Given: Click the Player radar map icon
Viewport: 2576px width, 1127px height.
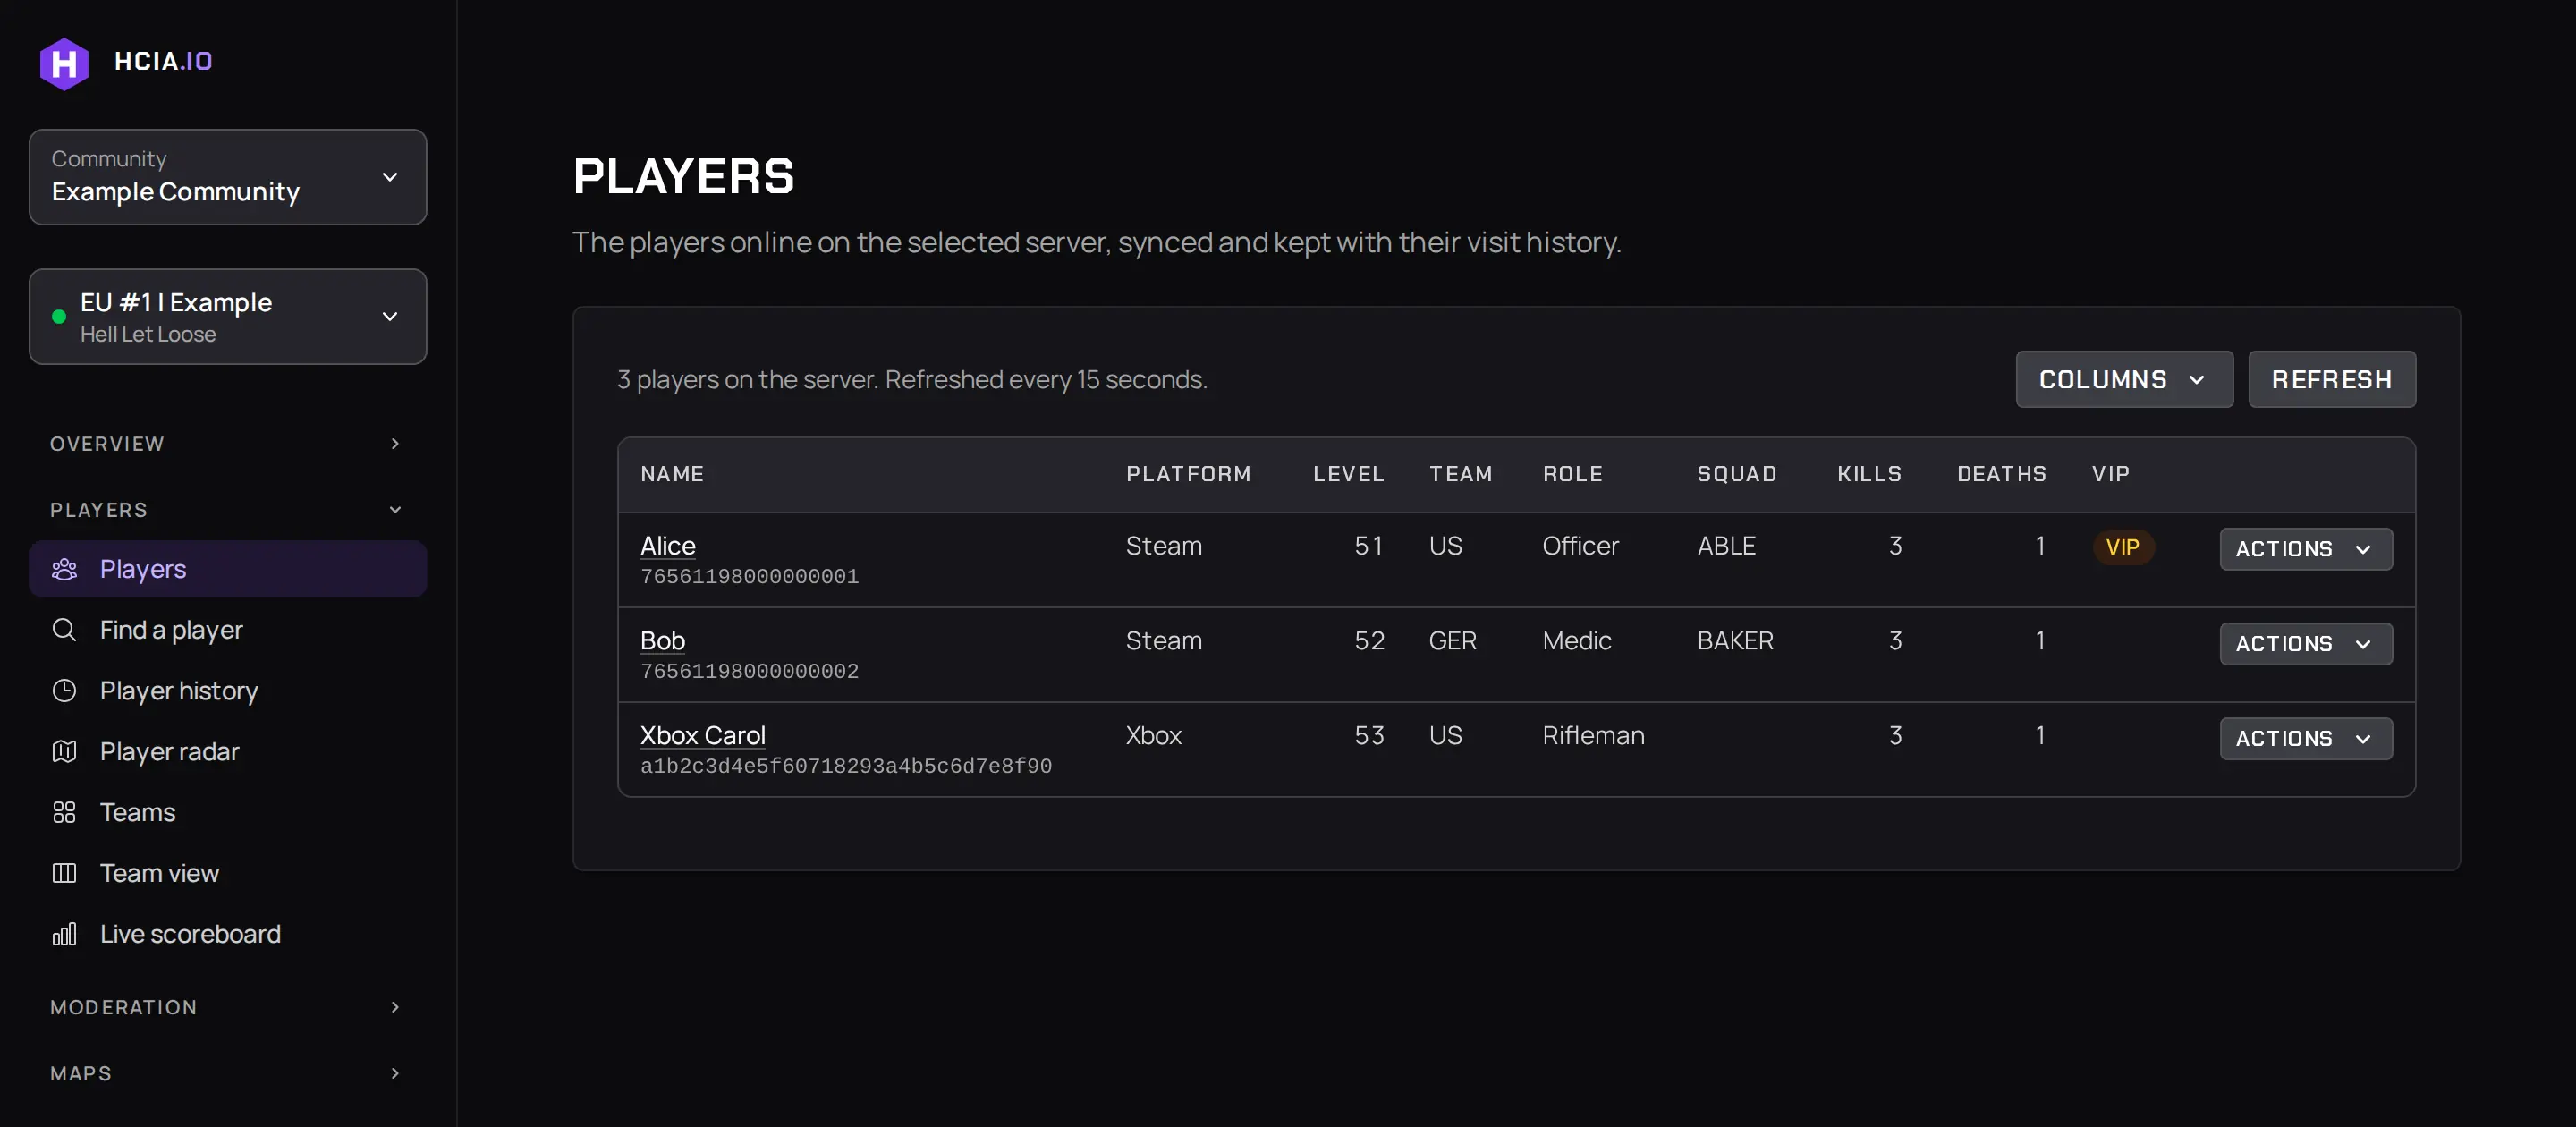Looking at the screenshot, I should coord(64,751).
